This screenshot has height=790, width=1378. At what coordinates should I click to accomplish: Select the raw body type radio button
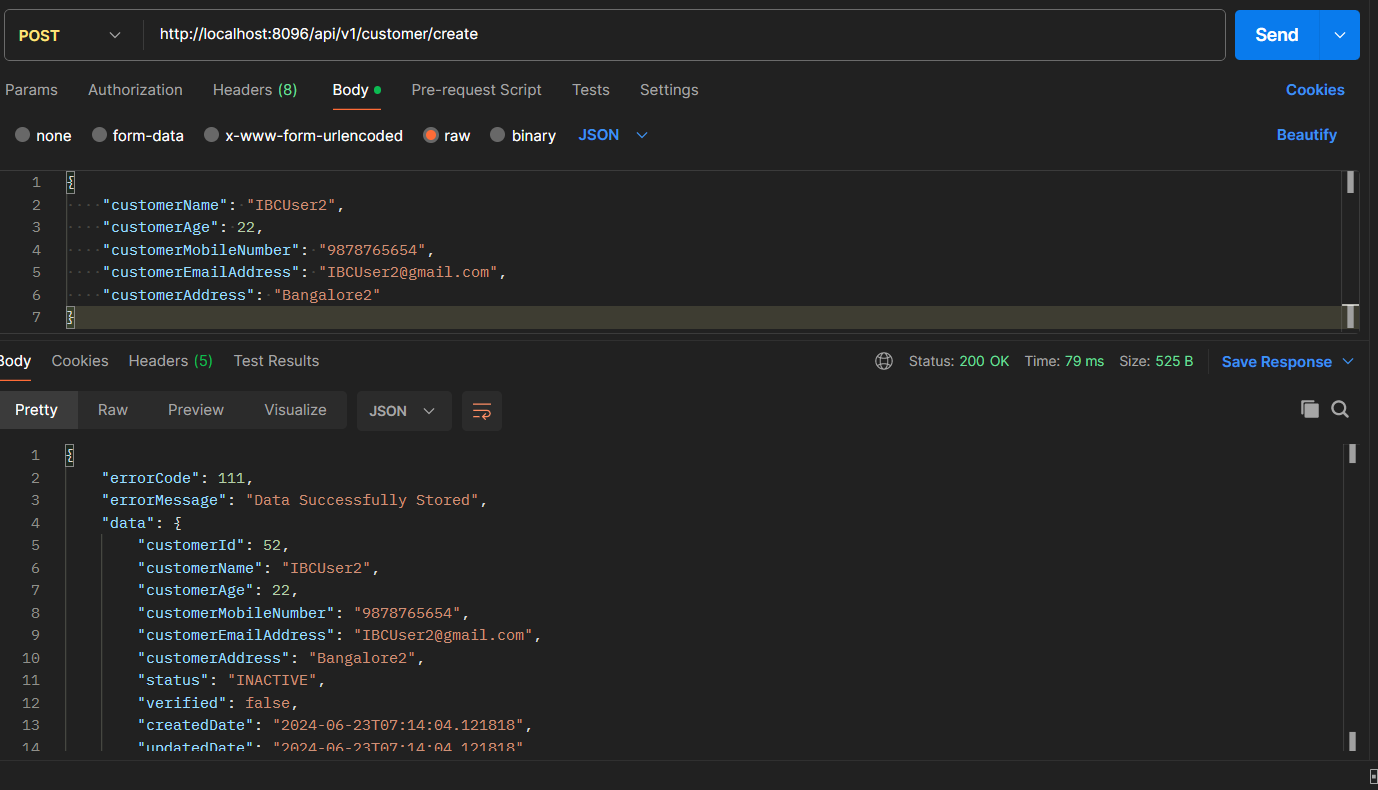coord(431,135)
